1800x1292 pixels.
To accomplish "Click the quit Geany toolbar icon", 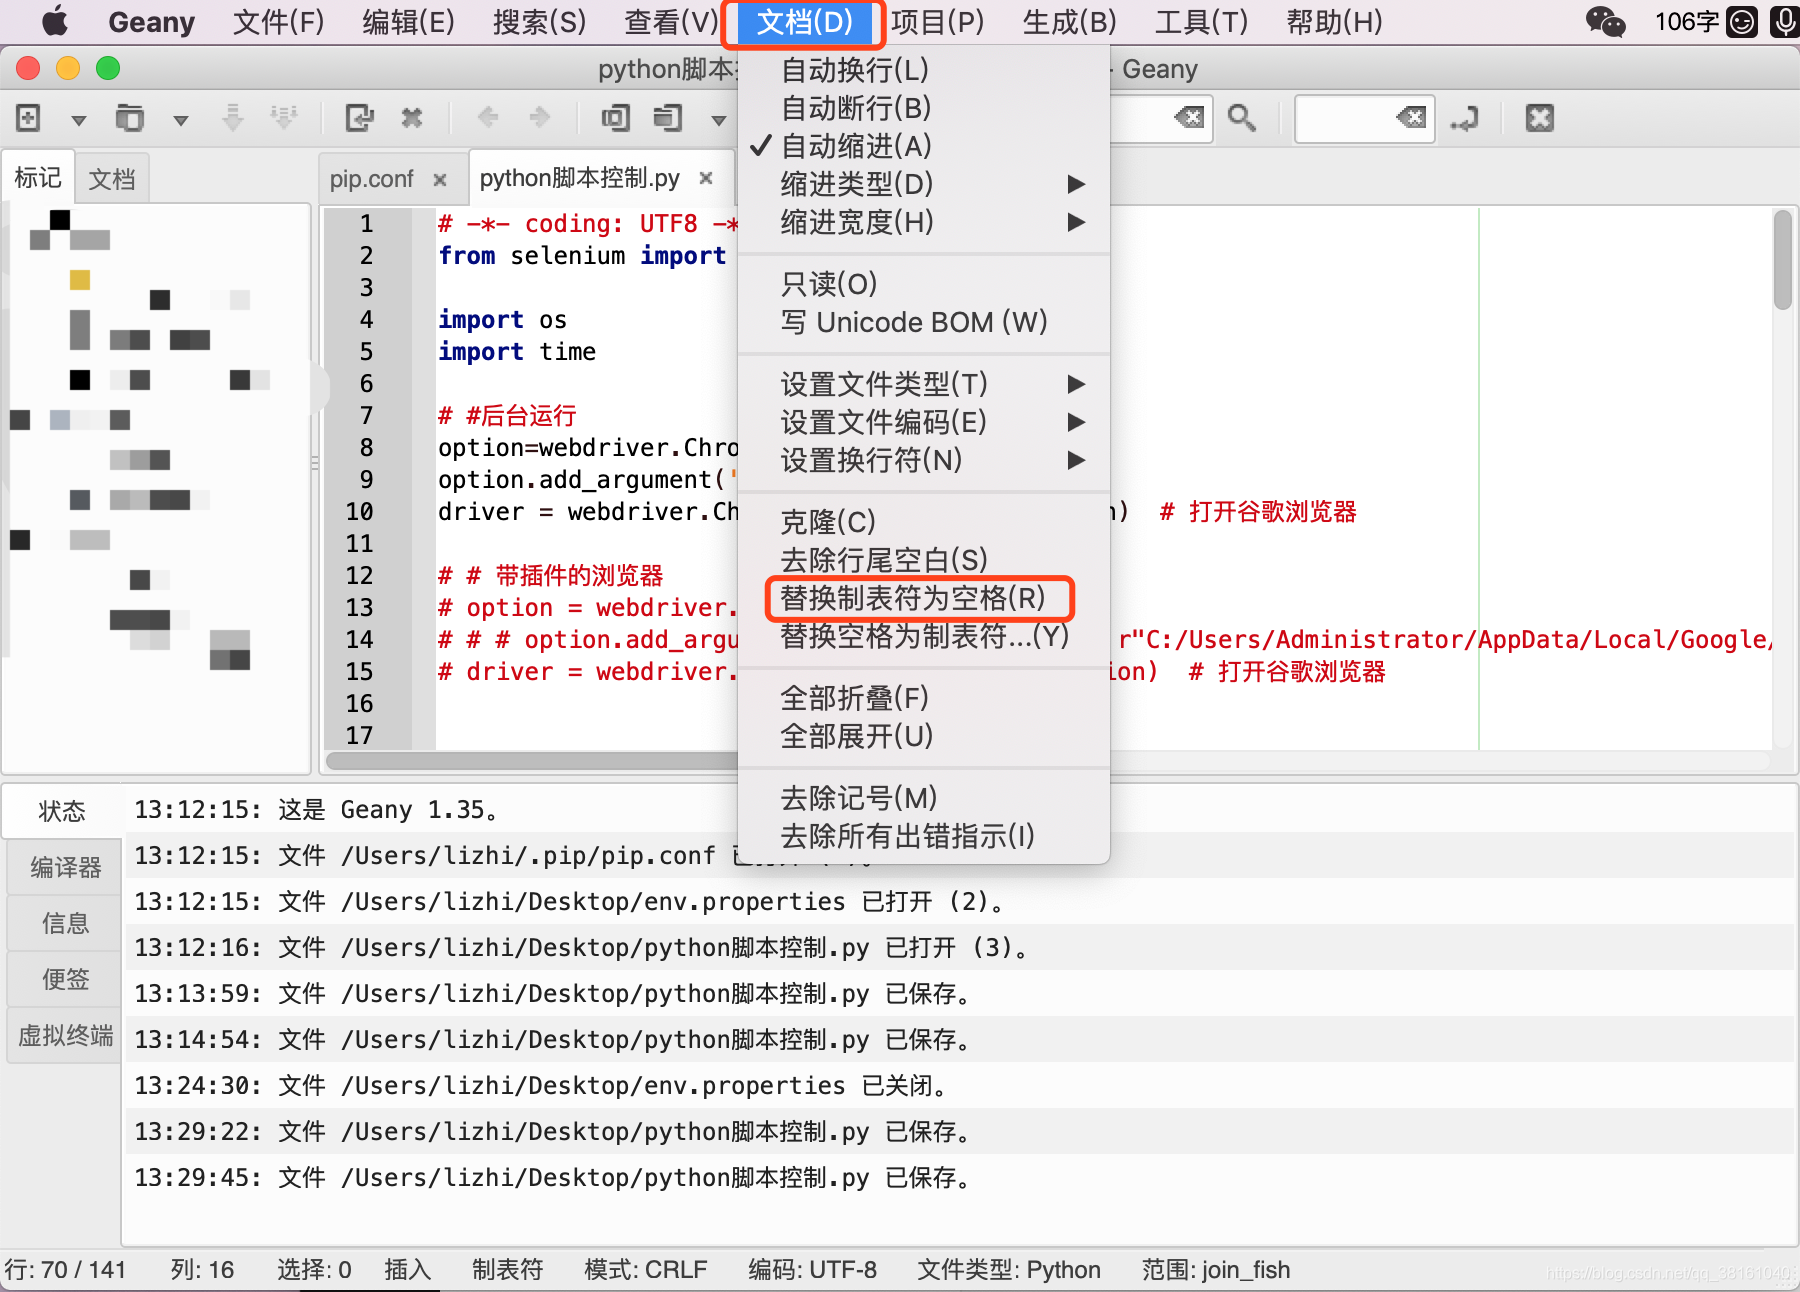I will point(1540,118).
